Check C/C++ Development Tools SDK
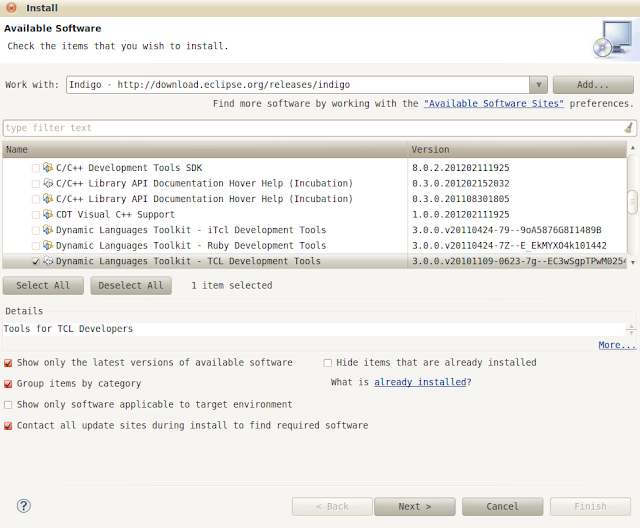 [36, 168]
